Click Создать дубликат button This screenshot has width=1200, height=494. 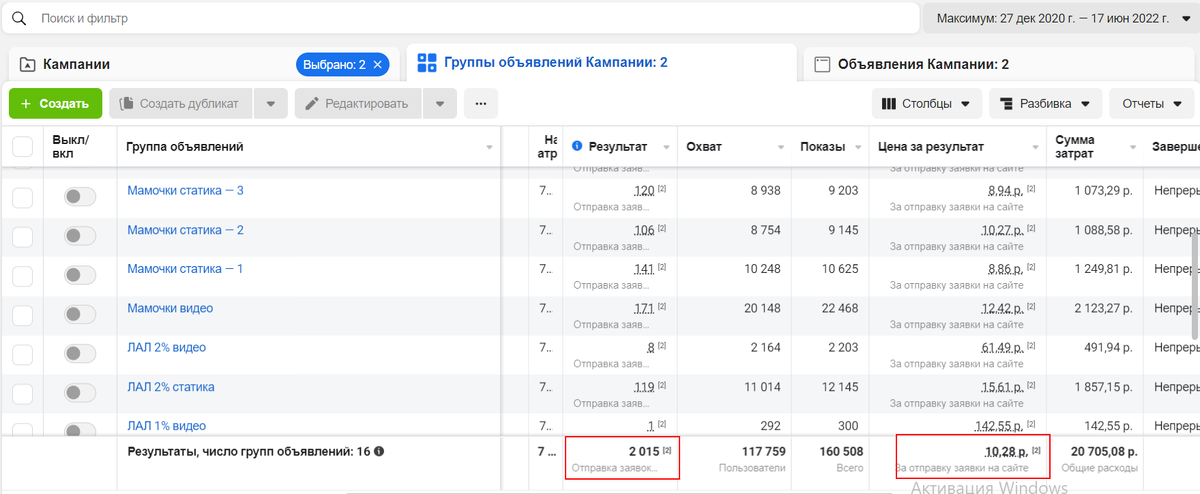coord(180,104)
